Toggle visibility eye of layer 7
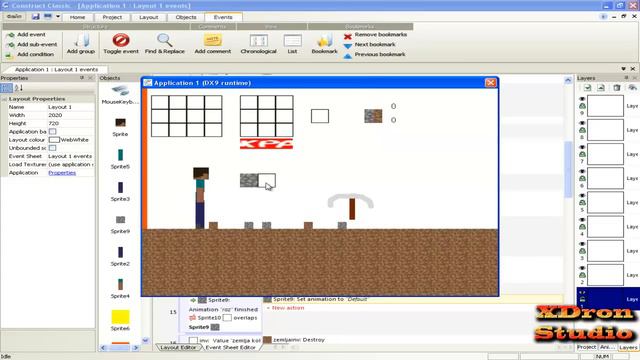The image size is (640, 360). tap(582, 147)
